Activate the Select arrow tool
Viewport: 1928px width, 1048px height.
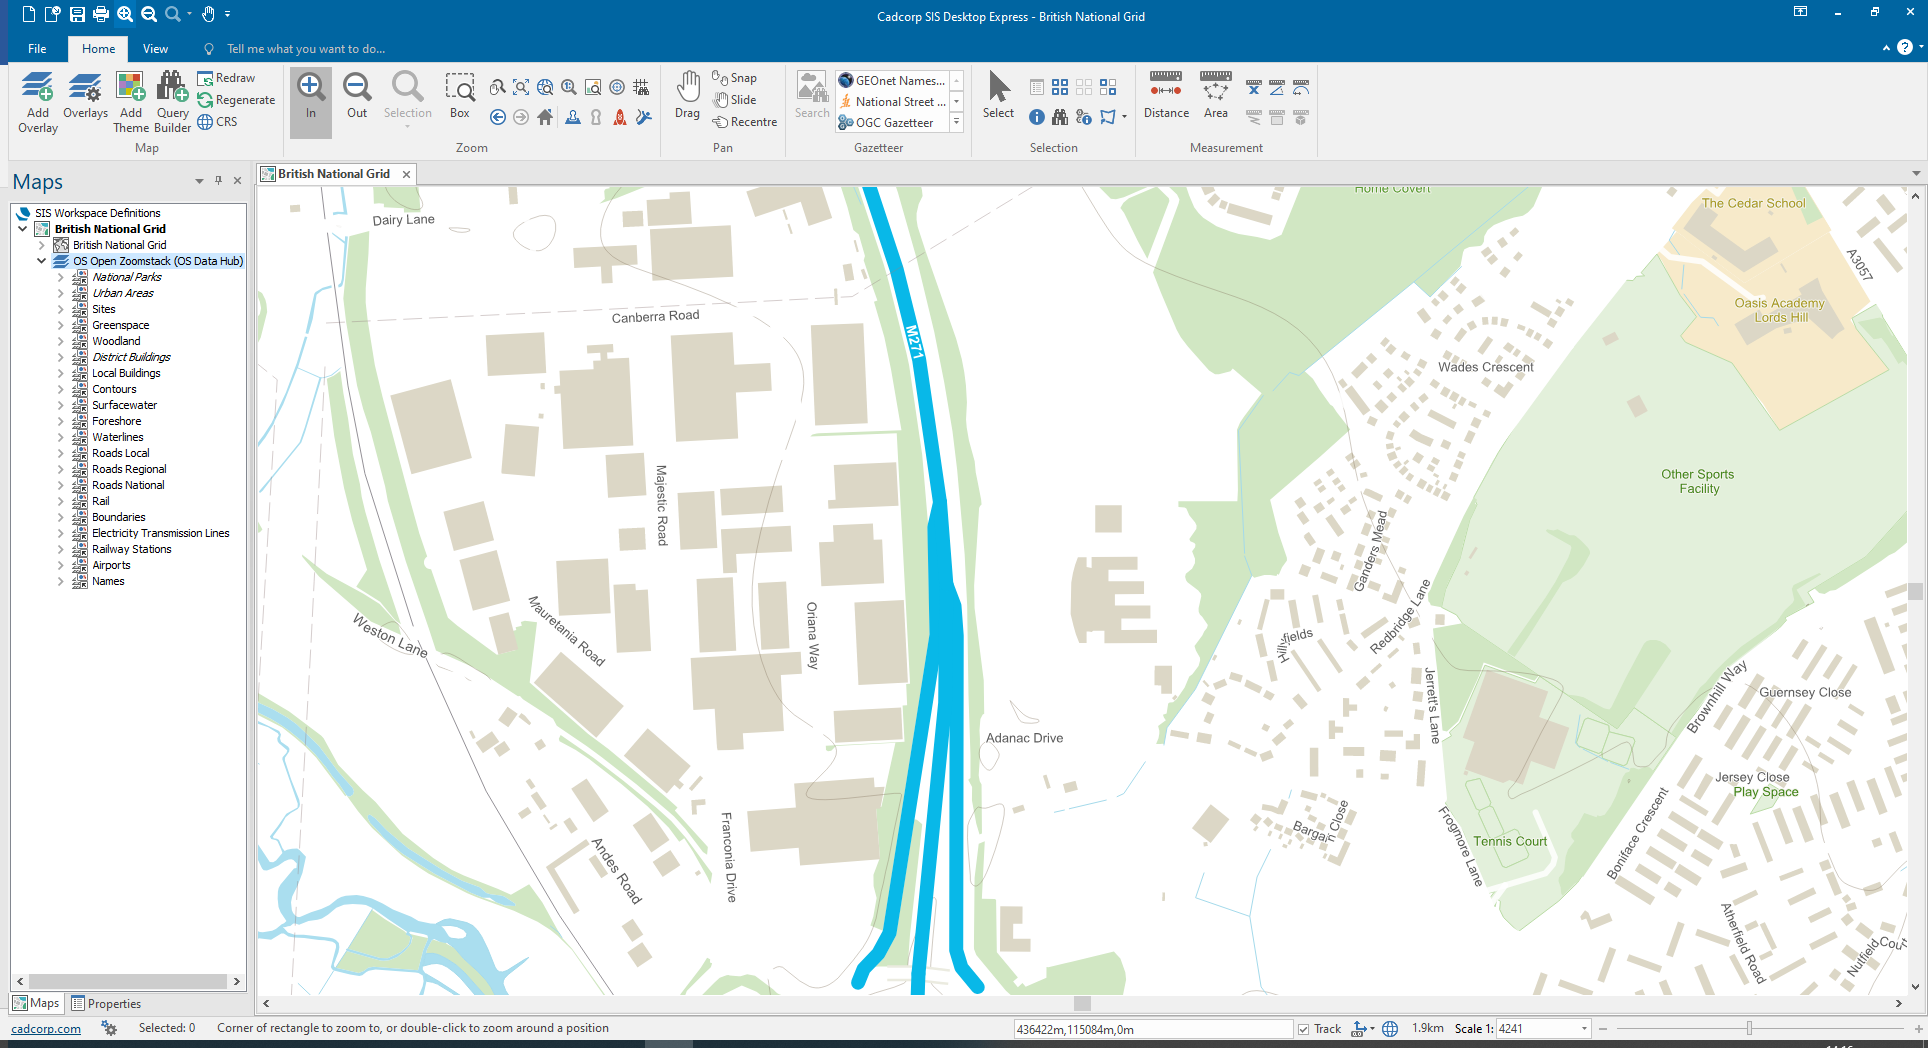click(x=997, y=95)
